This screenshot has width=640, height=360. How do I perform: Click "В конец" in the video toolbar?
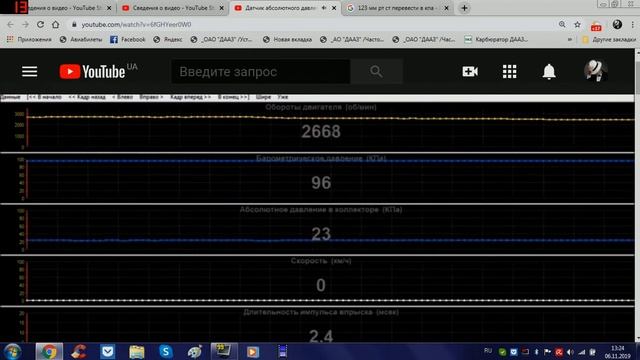pyautogui.click(x=233, y=97)
